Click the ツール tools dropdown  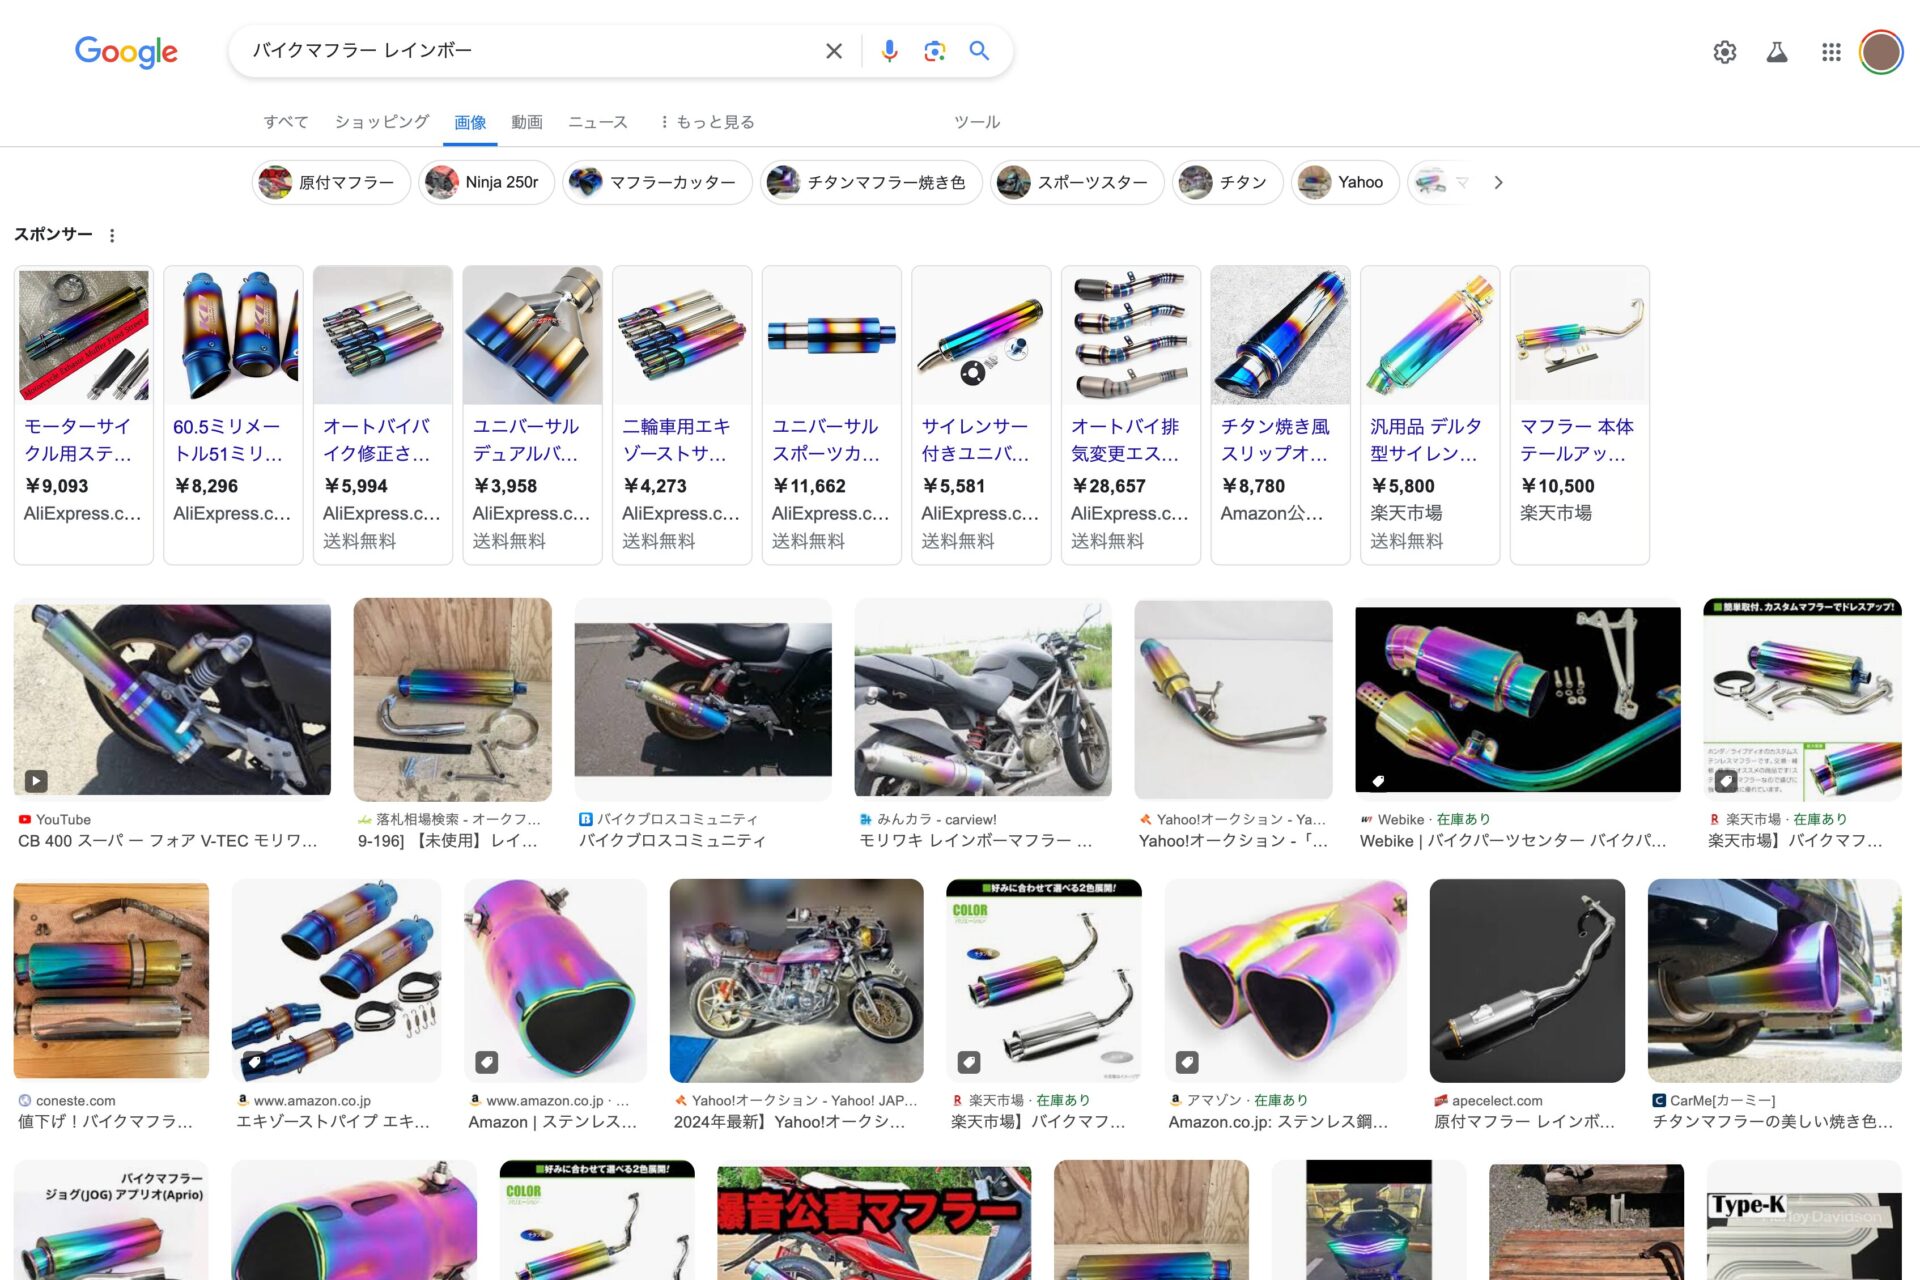coord(976,121)
